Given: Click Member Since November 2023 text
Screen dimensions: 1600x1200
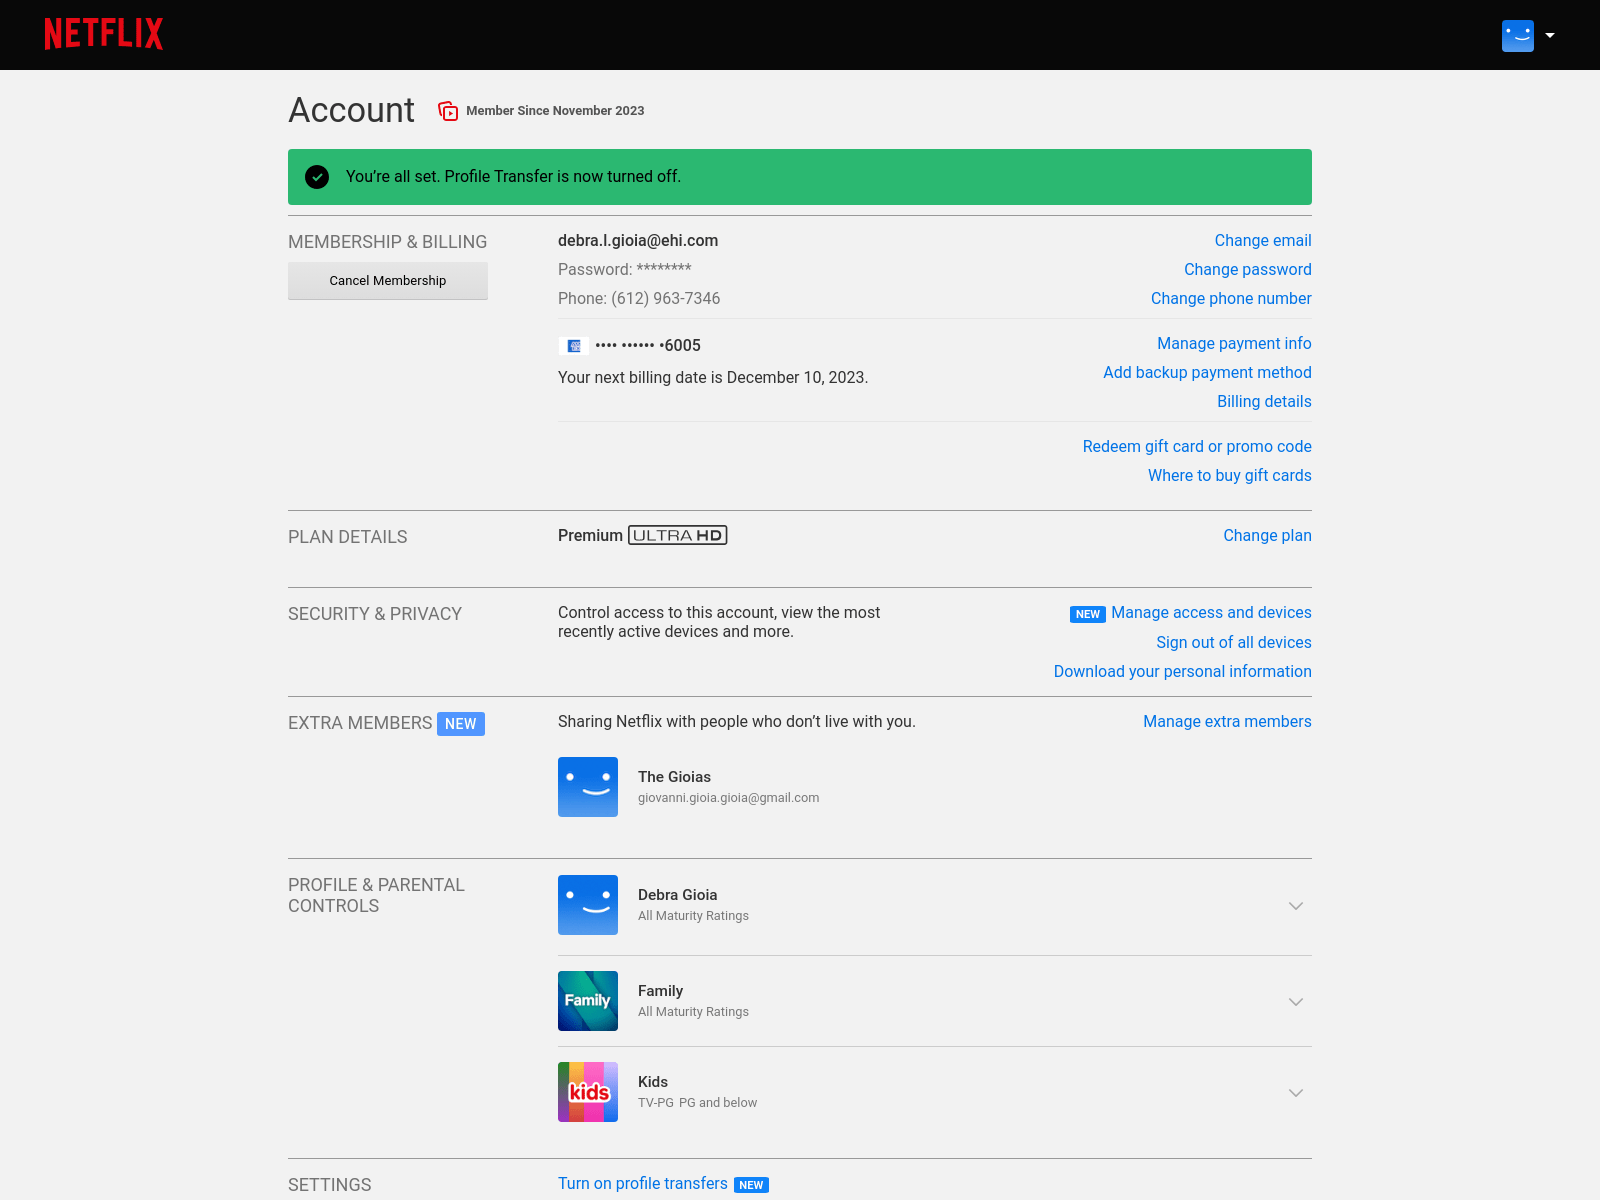Looking at the screenshot, I should [555, 111].
